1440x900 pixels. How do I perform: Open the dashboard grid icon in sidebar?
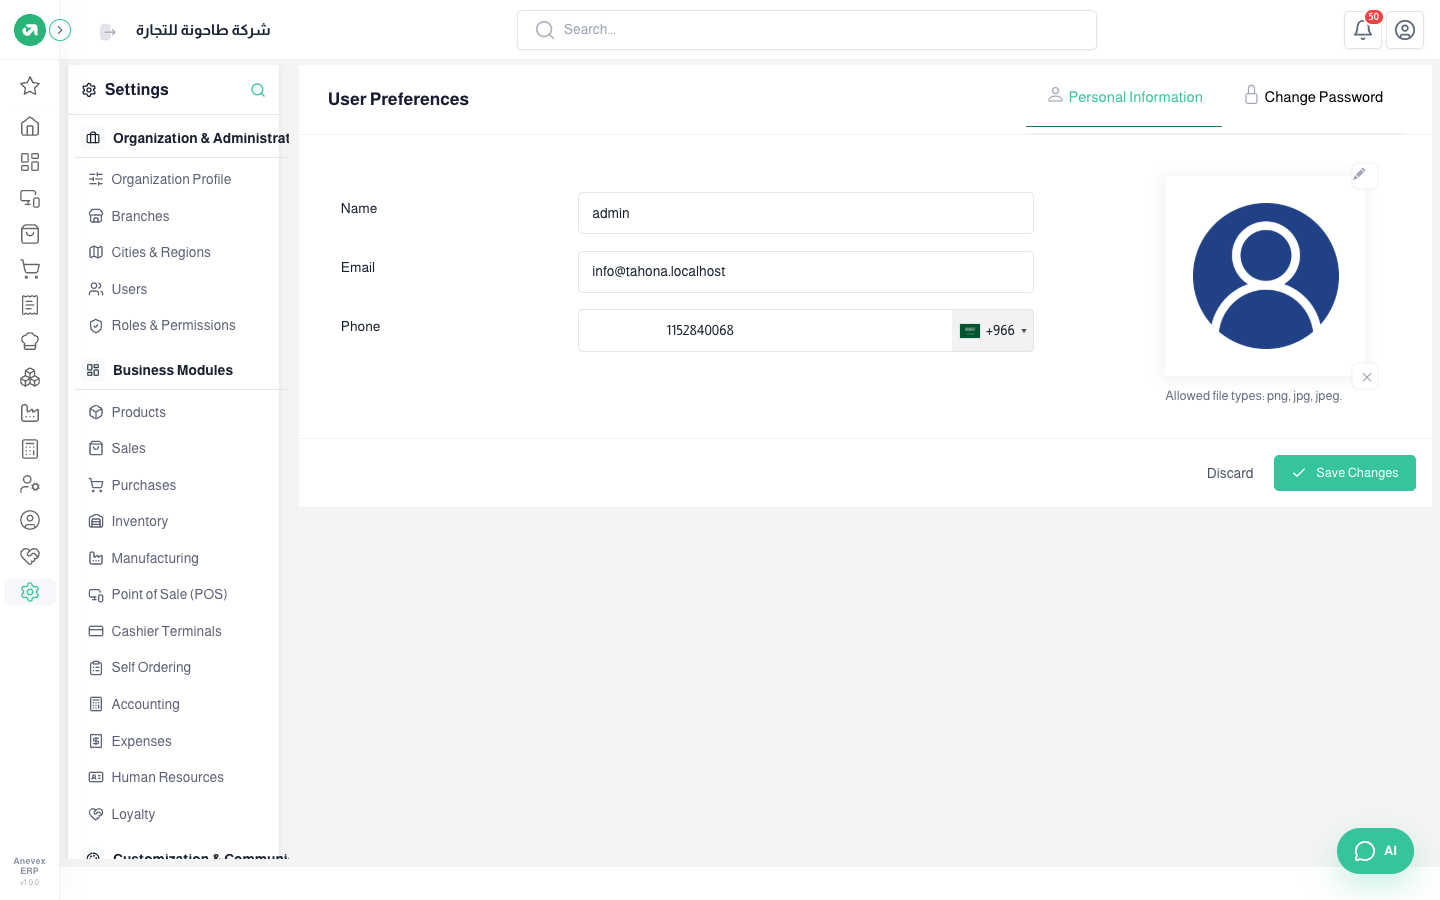(30, 162)
